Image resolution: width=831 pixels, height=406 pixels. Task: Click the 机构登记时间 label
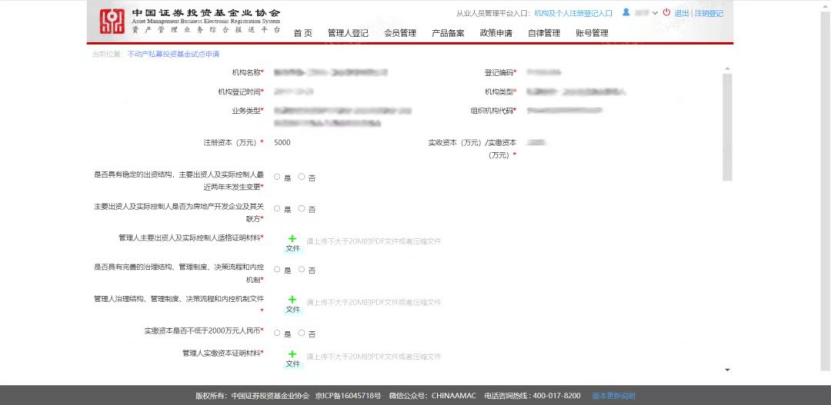pos(239,92)
